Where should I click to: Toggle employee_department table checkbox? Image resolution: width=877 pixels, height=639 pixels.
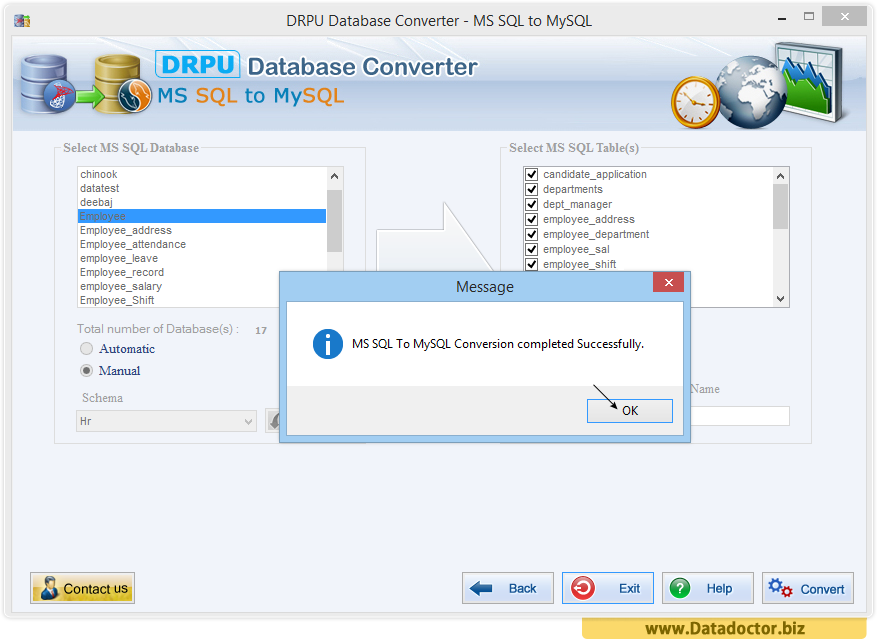(532, 234)
